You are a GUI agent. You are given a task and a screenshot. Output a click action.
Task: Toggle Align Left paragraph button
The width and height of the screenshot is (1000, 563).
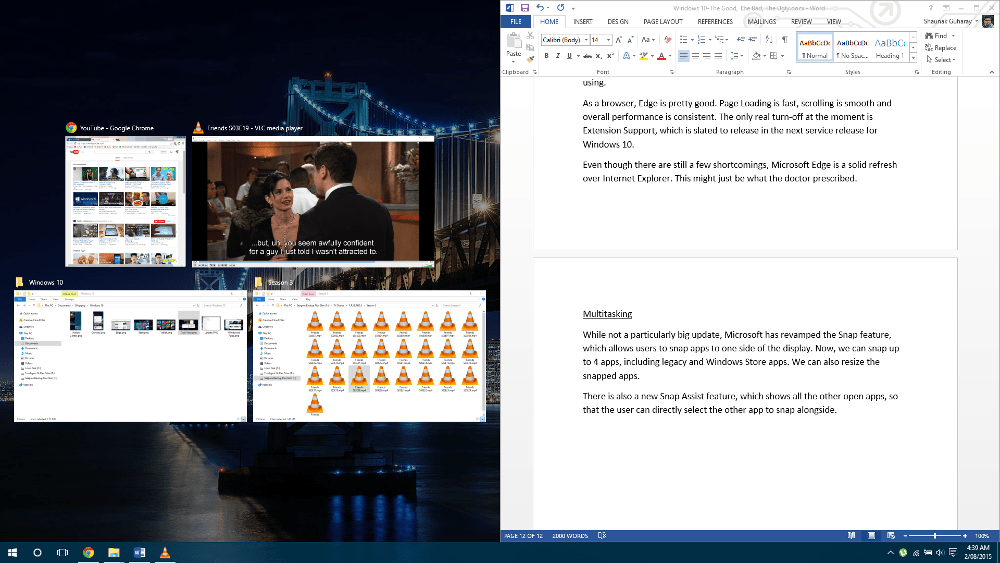[x=684, y=56]
